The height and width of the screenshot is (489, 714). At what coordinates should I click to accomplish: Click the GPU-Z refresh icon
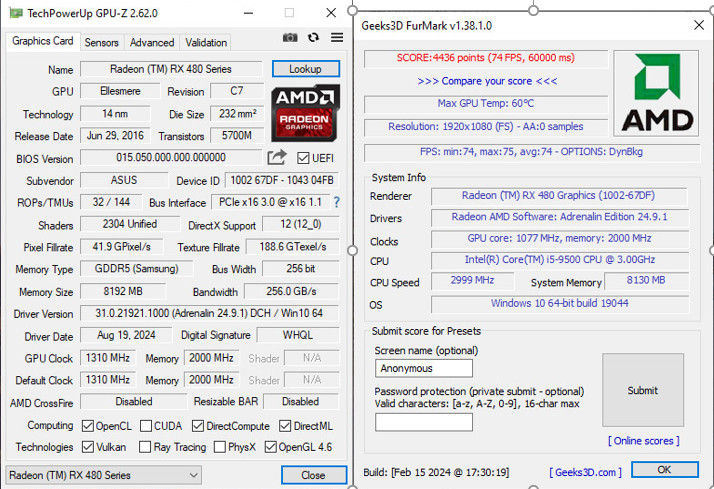[313, 37]
